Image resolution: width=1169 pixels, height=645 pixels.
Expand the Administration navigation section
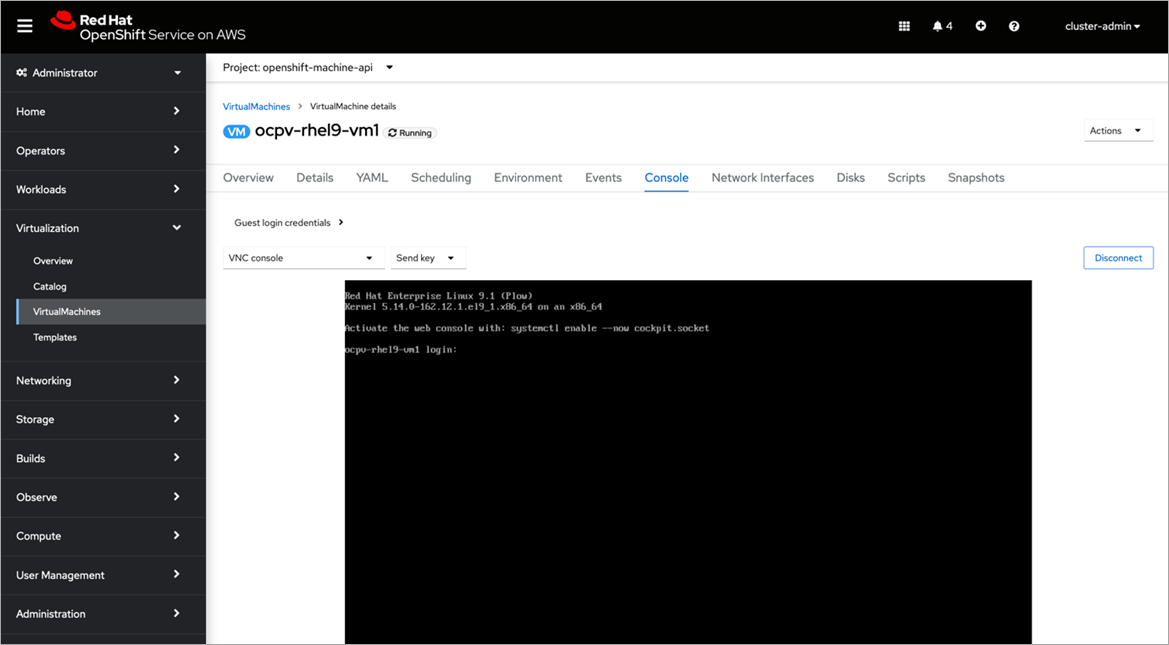[x=103, y=614]
